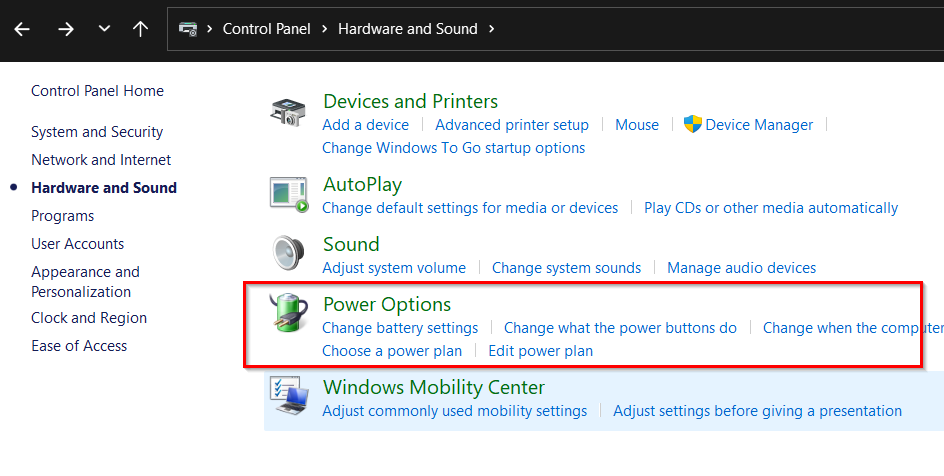Go back with the left arrow

22,29
